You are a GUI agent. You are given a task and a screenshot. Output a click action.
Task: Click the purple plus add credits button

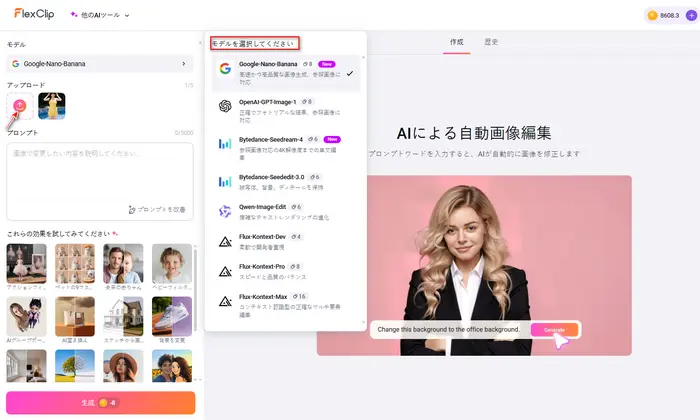point(691,16)
